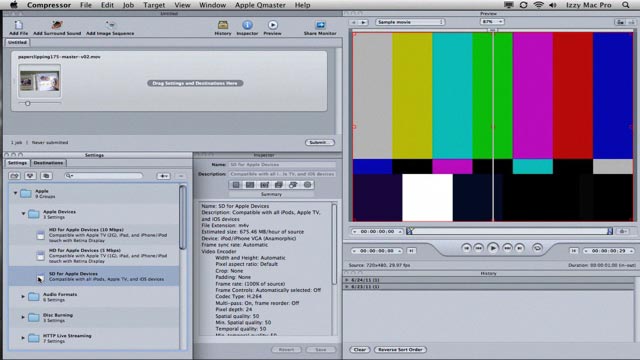Image resolution: width=640 pixels, height=360 pixels.
Task: Click the split-screen slider atop the Preview image
Action: (493, 30)
